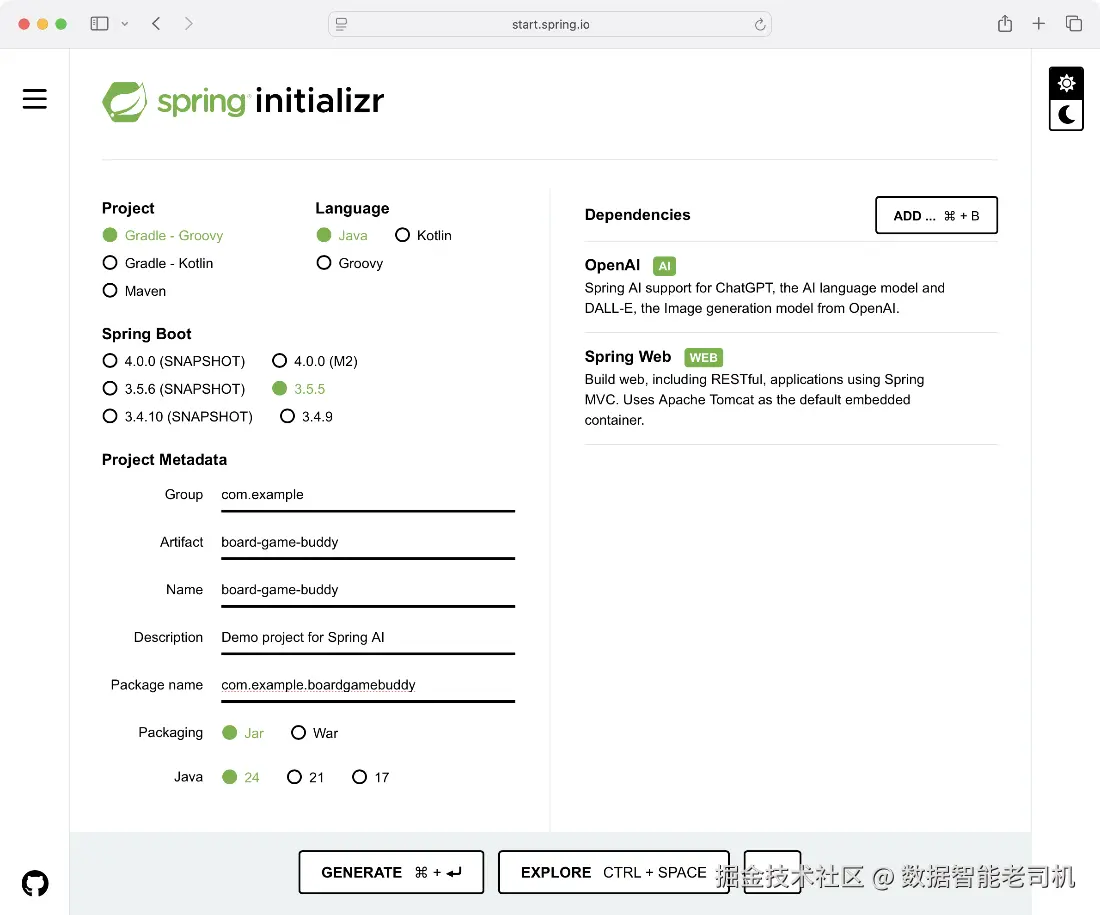Select Java version 21
The height and width of the screenshot is (915, 1100).
[x=306, y=777]
